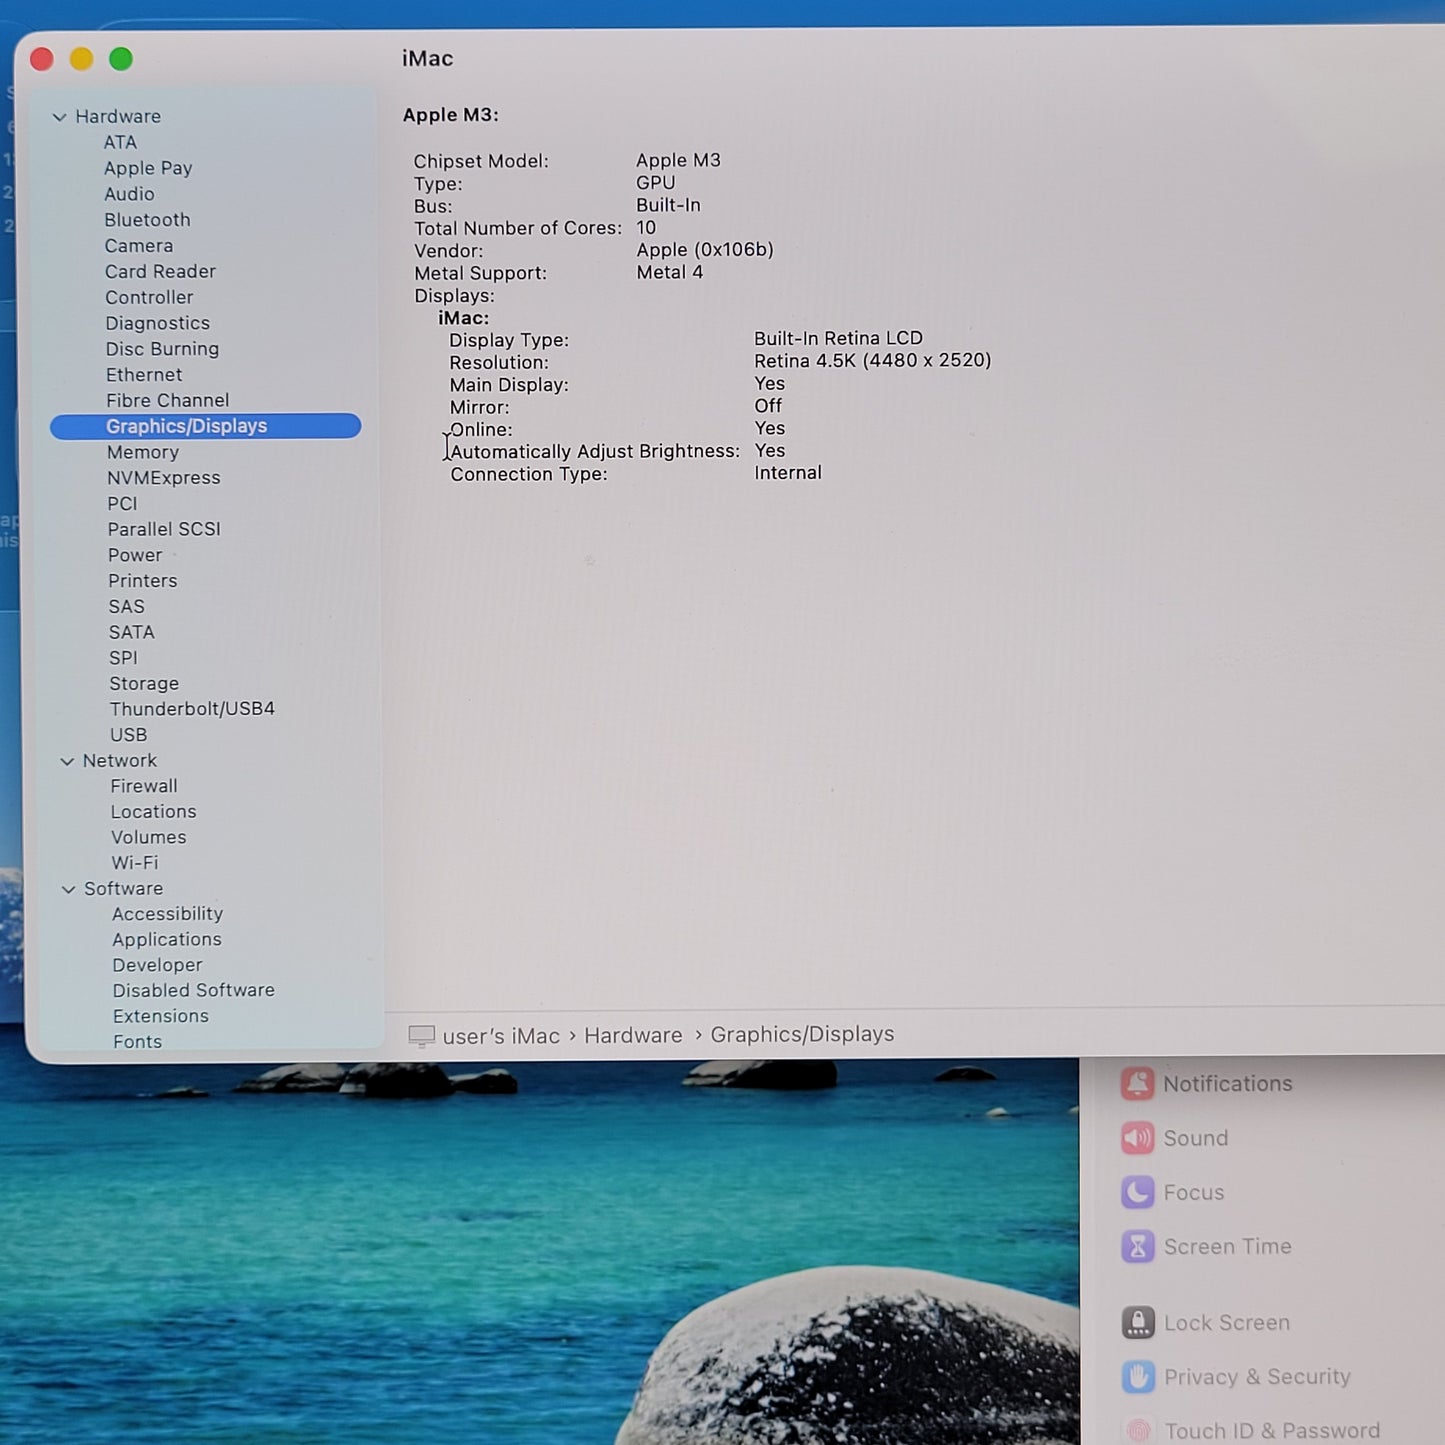The height and width of the screenshot is (1445, 1445).
Task: Select PCI in the sidebar
Action: 122,504
